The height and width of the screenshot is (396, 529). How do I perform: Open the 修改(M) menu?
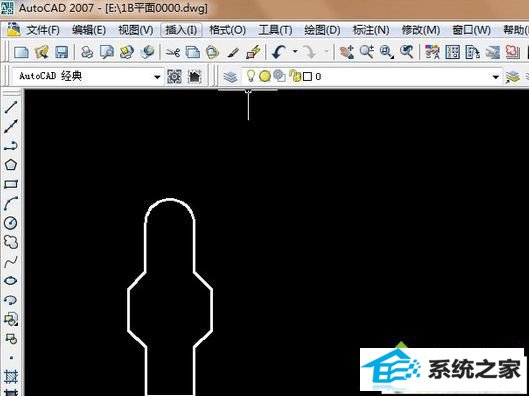(421, 30)
